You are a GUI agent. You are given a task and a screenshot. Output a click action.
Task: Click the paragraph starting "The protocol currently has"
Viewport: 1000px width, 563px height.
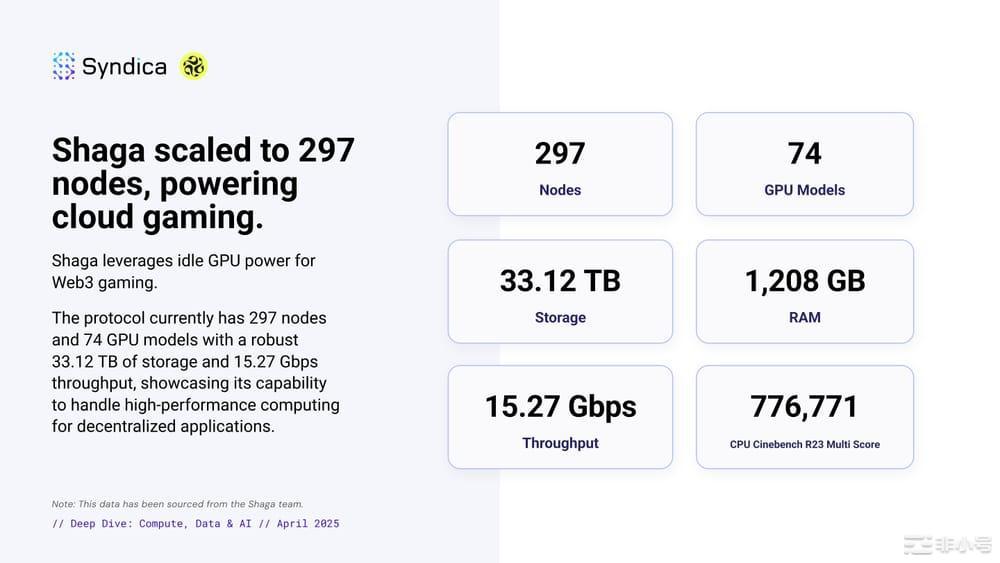(196, 372)
